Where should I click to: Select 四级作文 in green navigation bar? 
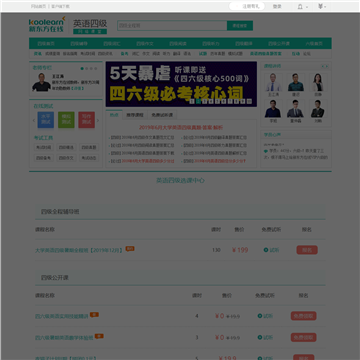[145, 43]
